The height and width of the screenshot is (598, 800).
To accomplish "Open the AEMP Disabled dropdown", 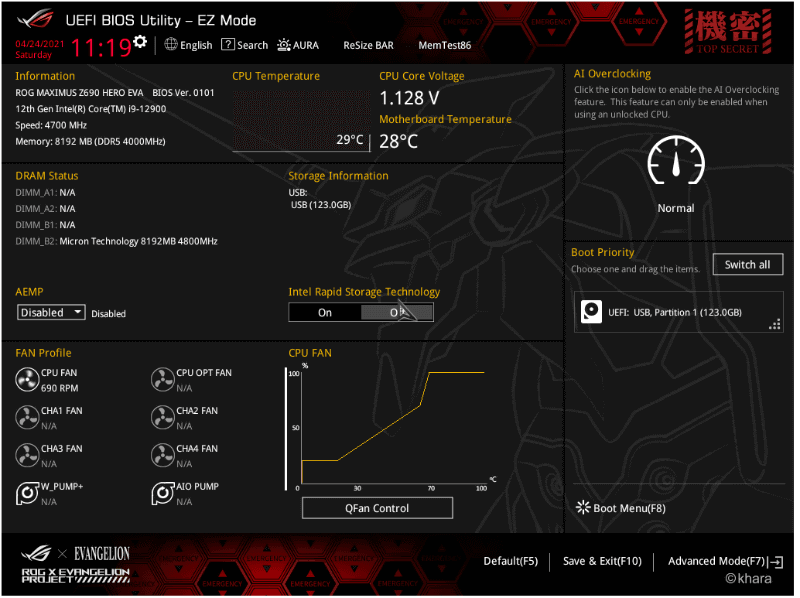I will 51,313.
